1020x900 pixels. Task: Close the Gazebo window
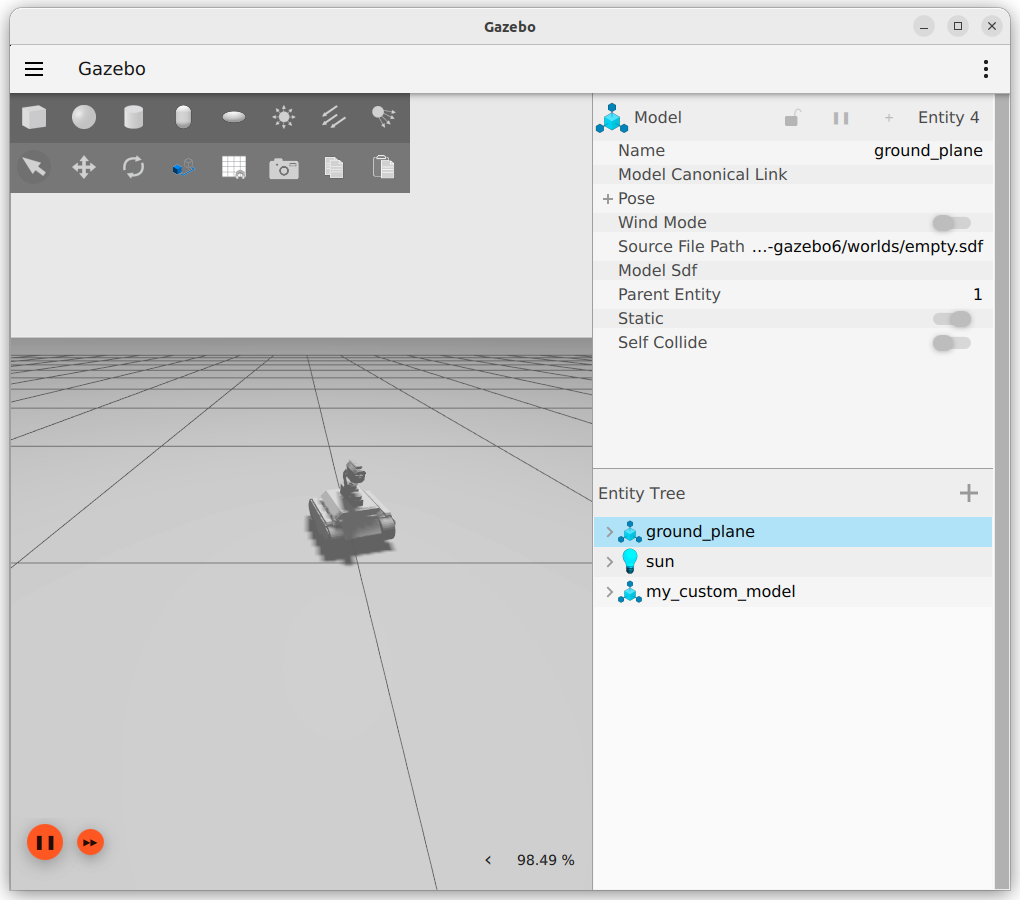[x=991, y=27]
